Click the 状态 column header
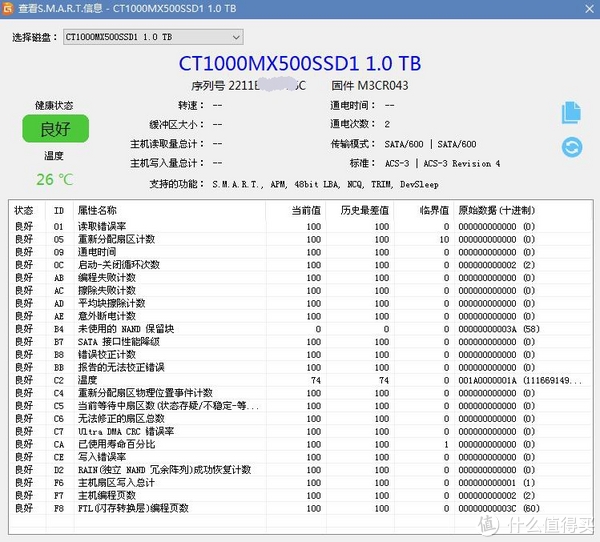This screenshot has width=600, height=542. pyautogui.click(x=24, y=210)
